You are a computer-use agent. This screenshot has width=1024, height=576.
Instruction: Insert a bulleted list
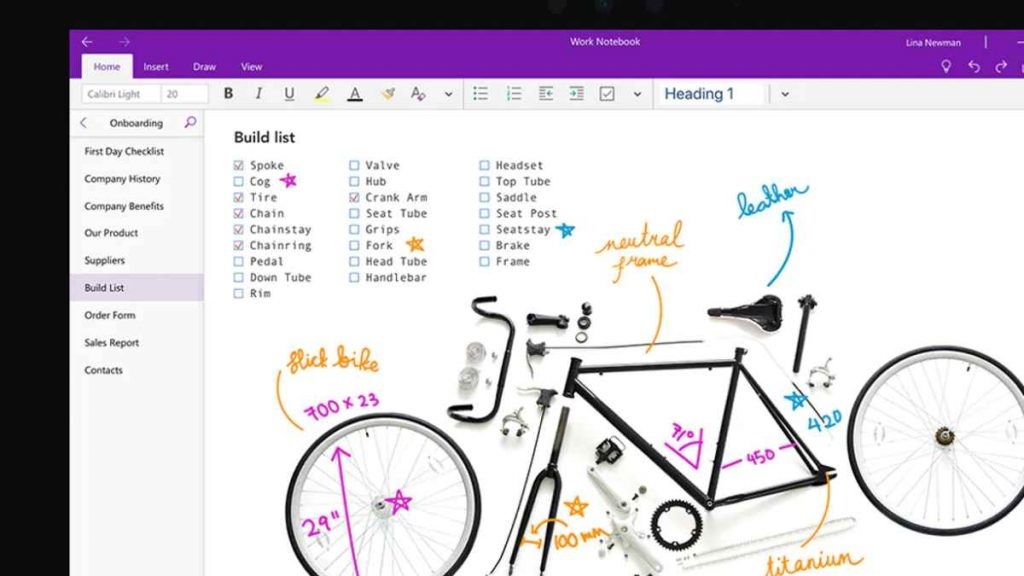coord(481,93)
